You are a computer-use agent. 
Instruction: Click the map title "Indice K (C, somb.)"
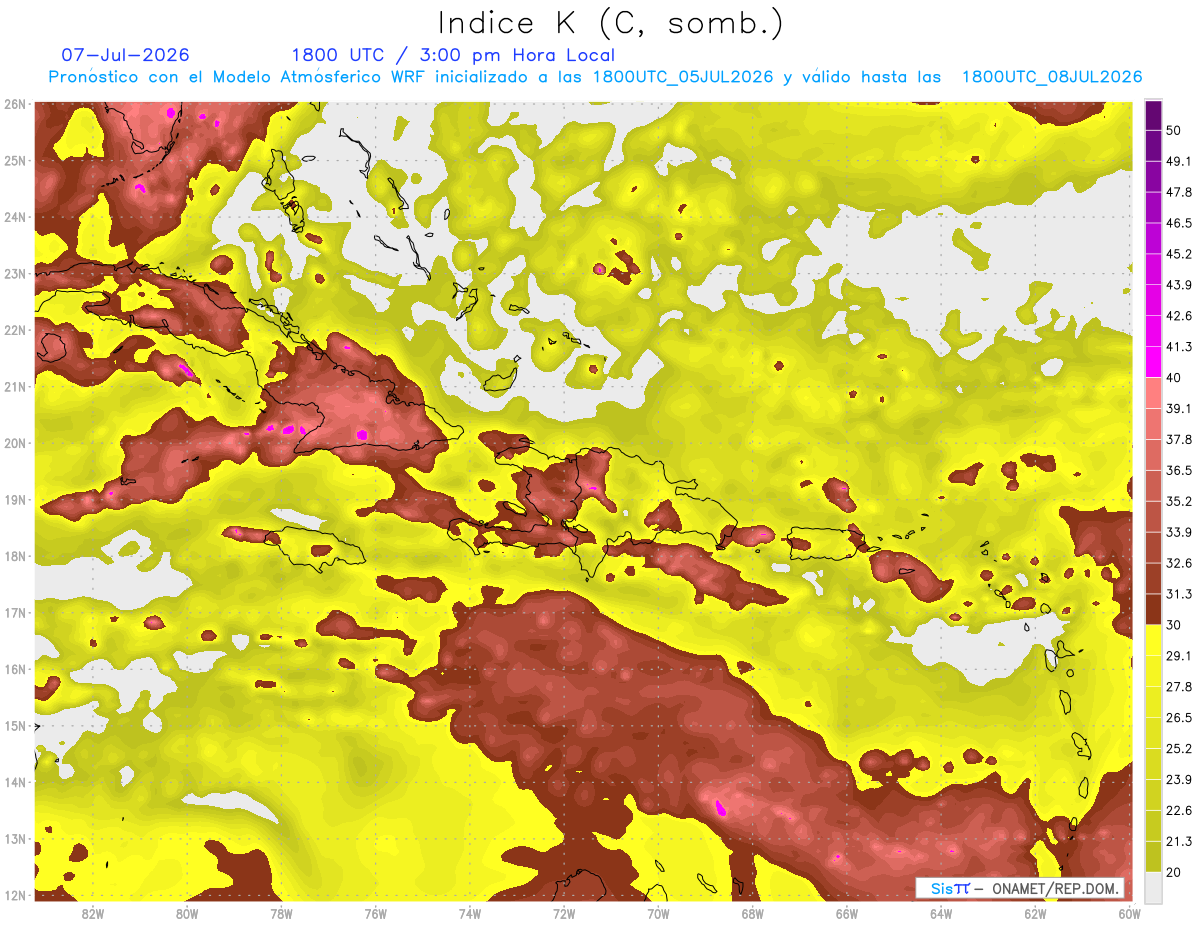[610, 23]
